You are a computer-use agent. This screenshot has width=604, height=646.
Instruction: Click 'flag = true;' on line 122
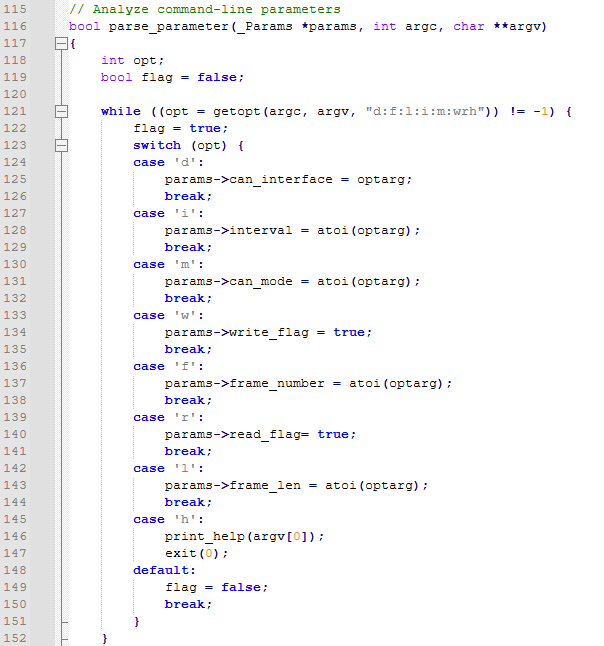tap(180, 129)
